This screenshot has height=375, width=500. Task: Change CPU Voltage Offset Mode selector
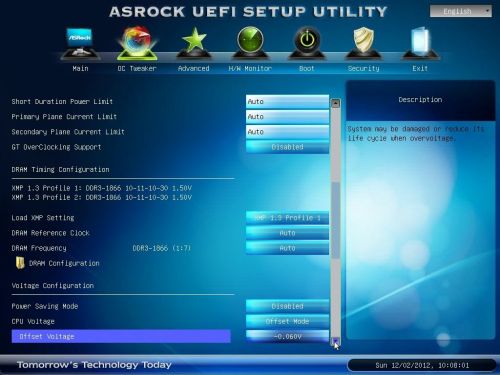coord(287,322)
